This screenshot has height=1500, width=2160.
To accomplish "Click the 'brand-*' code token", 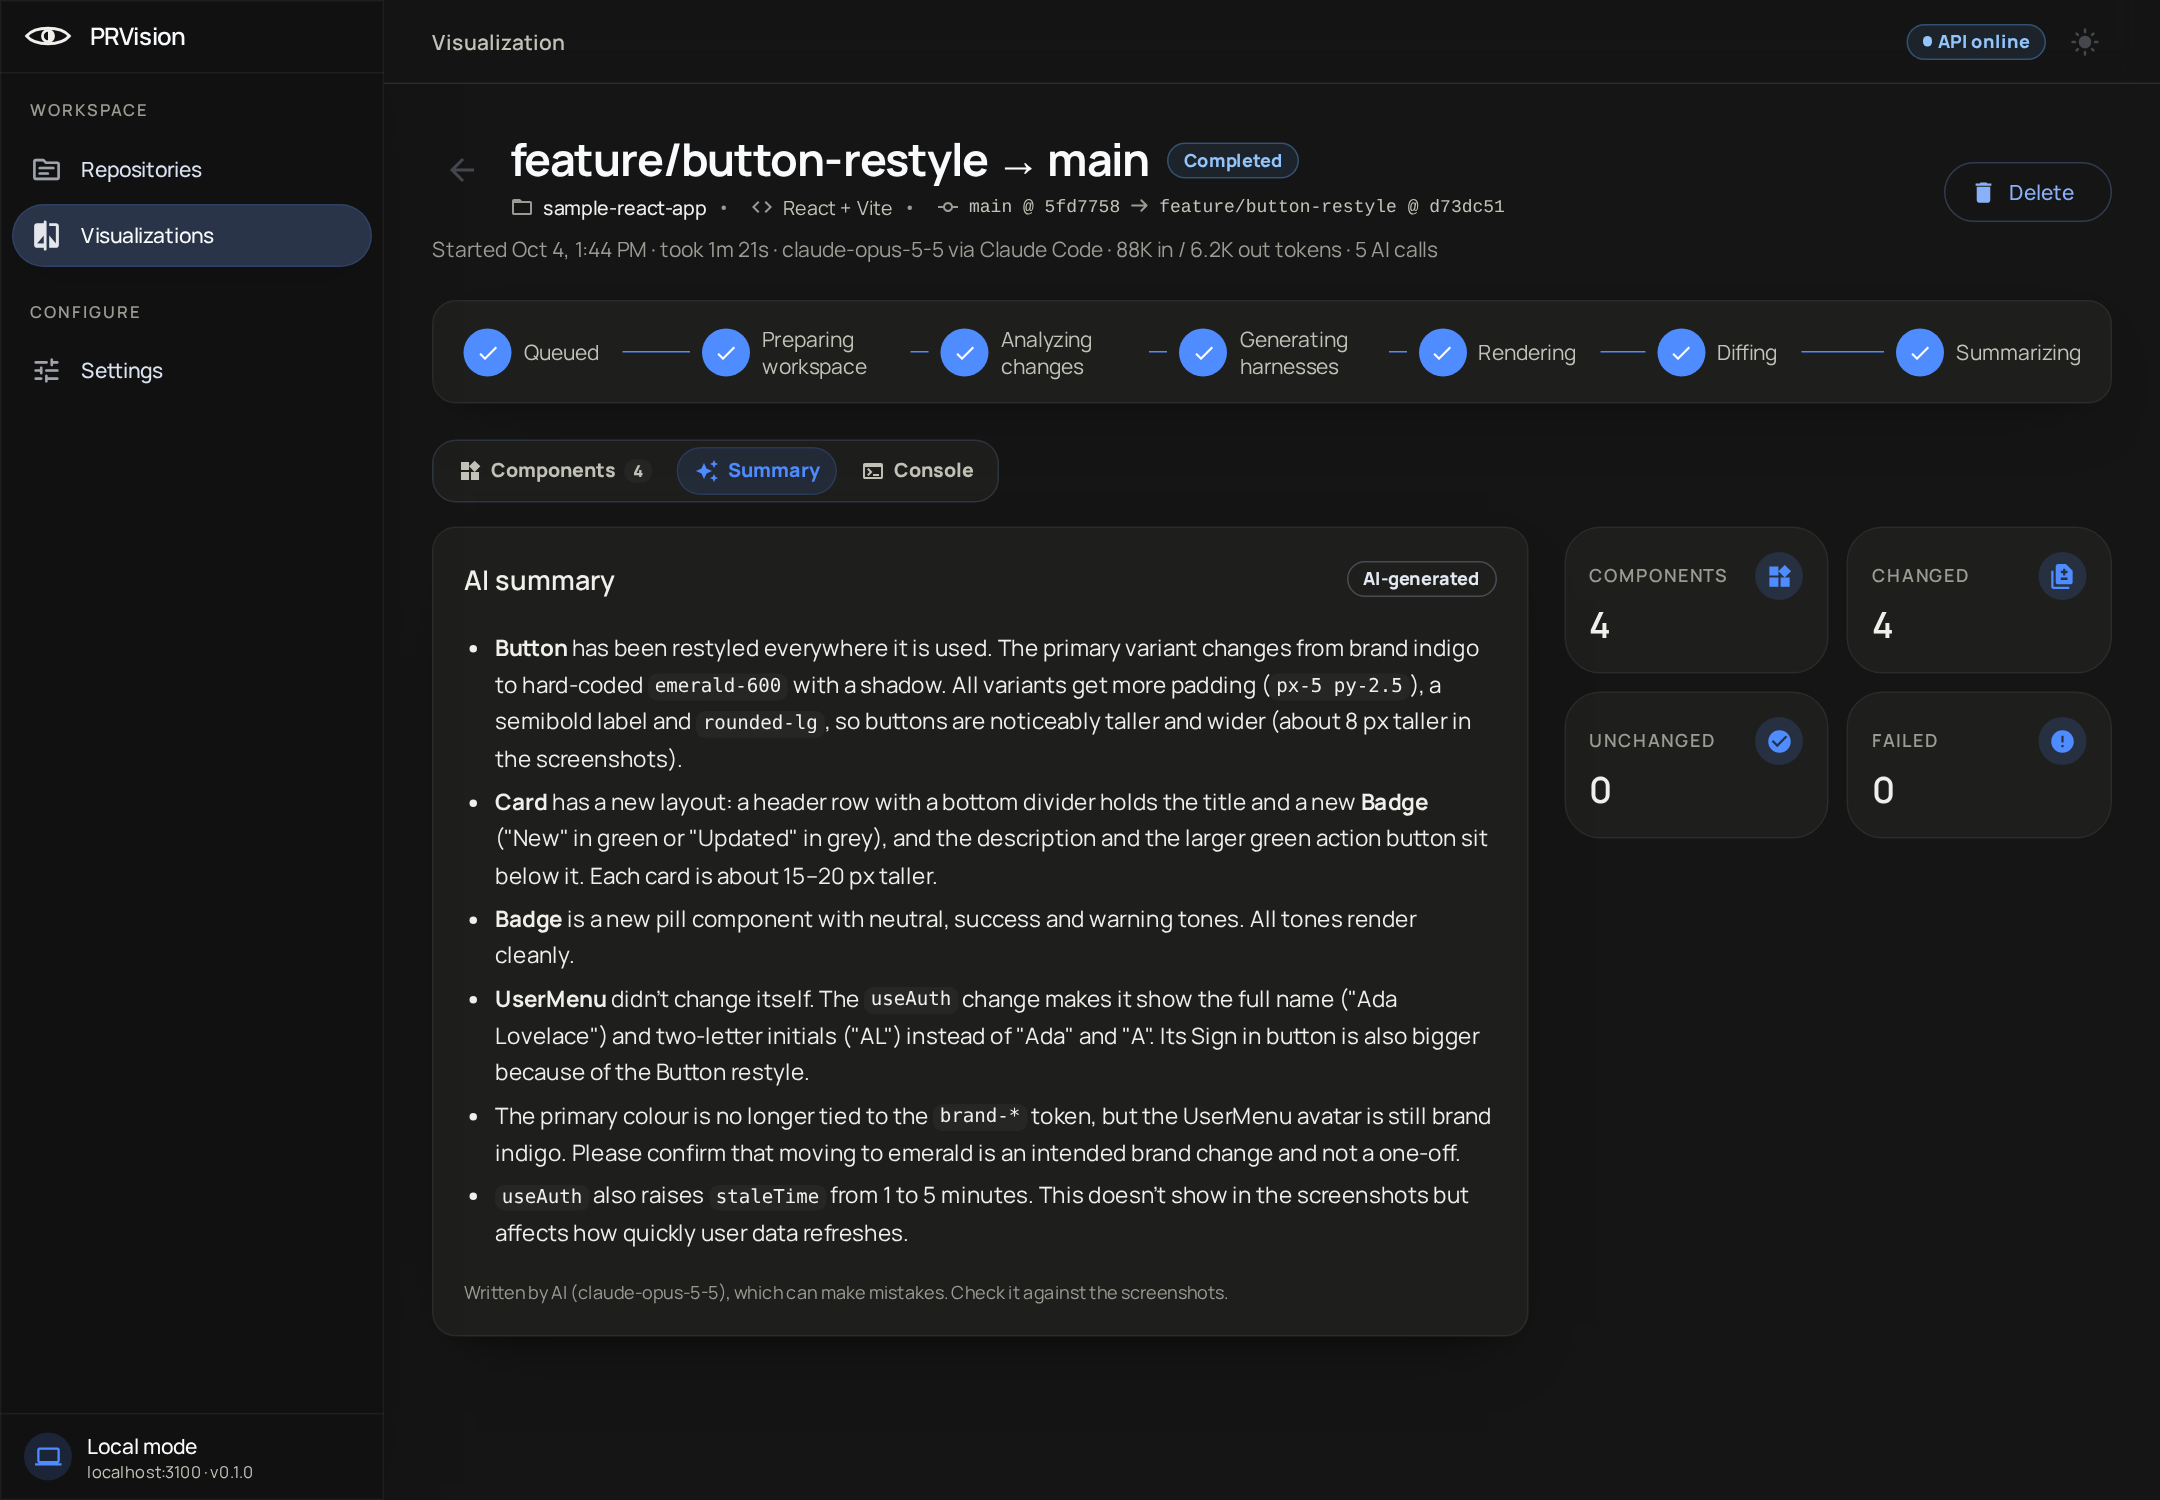I will (x=979, y=1117).
